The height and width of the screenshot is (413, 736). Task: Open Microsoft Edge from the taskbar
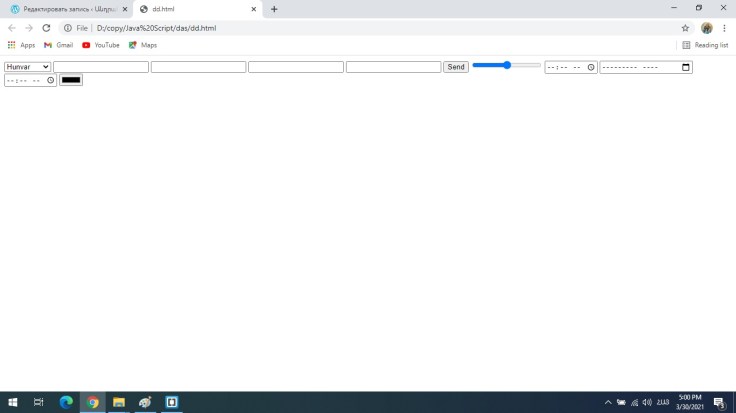click(66, 402)
